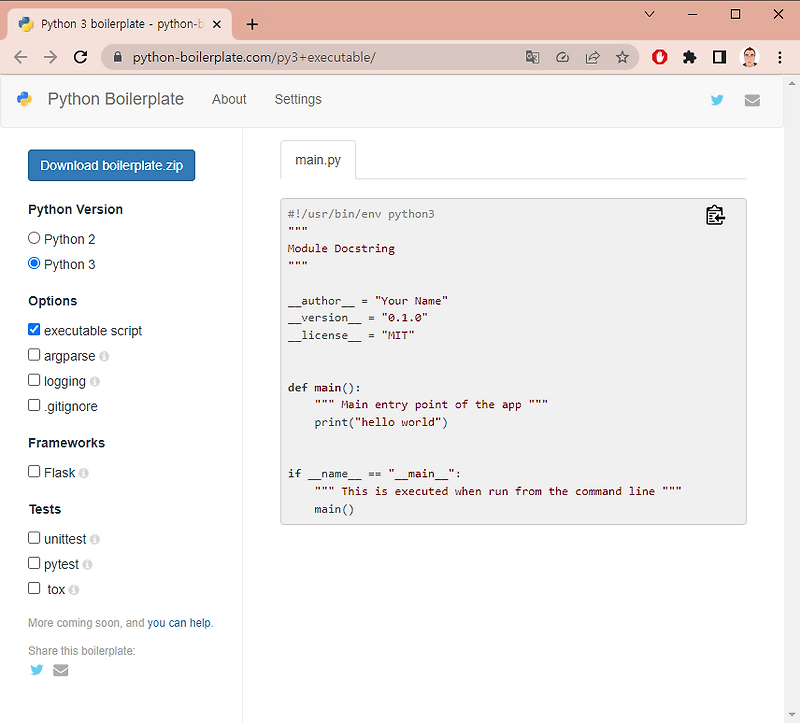Enable the logging checkbox

click(x=34, y=380)
